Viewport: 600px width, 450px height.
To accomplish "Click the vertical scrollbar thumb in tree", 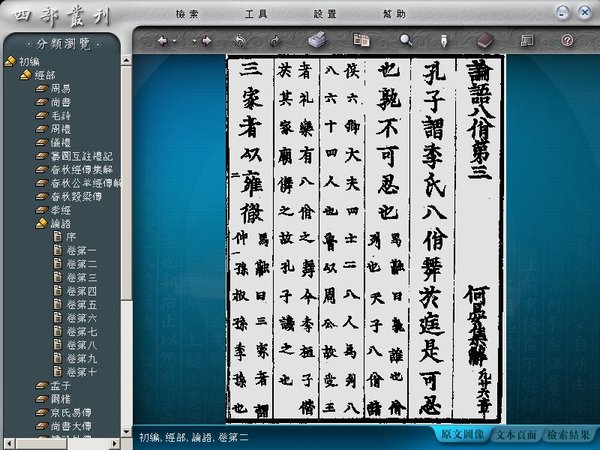I will point(127,184).
